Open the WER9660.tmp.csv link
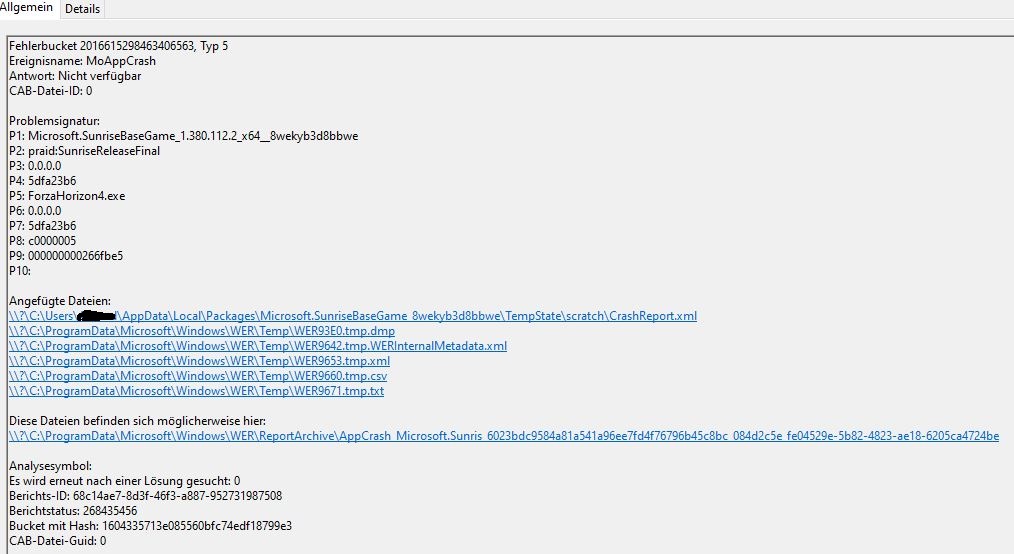This screenshot has height=554, width=1014. 198,376
